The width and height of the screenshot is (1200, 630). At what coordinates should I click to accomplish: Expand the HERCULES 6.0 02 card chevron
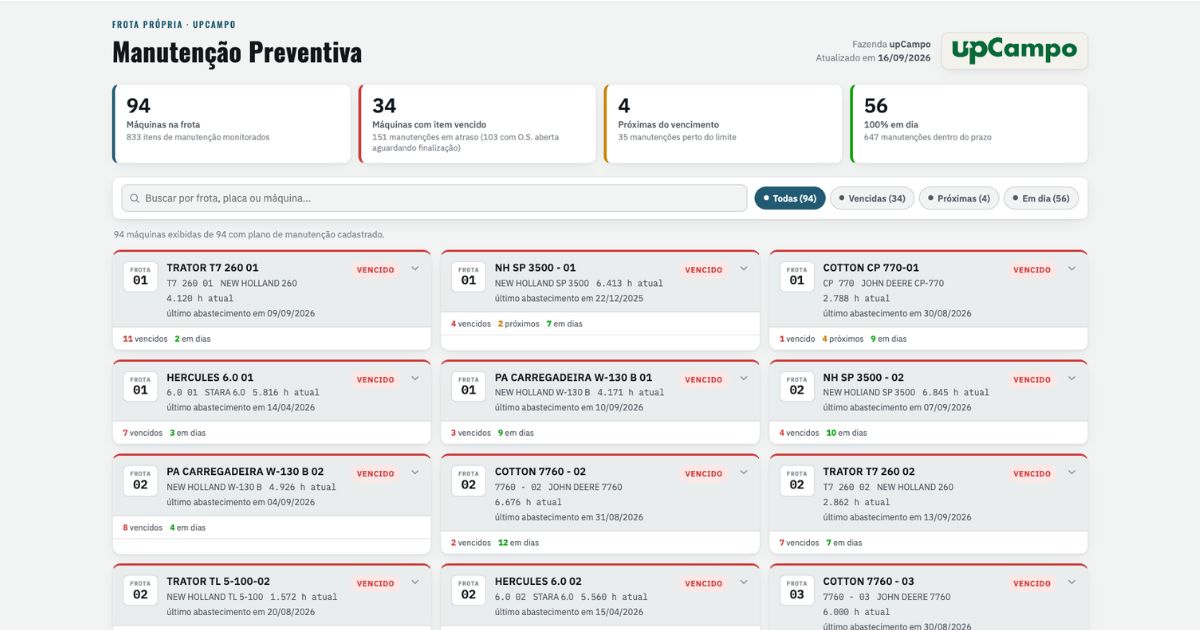(743, 582)
